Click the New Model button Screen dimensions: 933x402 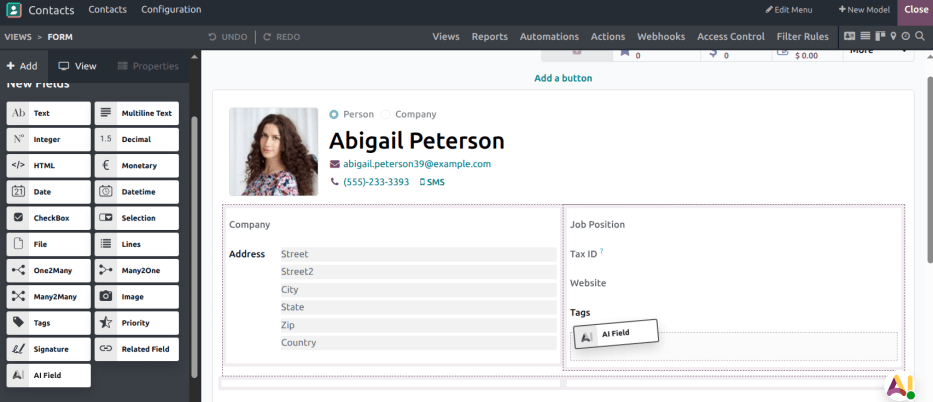pos(865,9)
